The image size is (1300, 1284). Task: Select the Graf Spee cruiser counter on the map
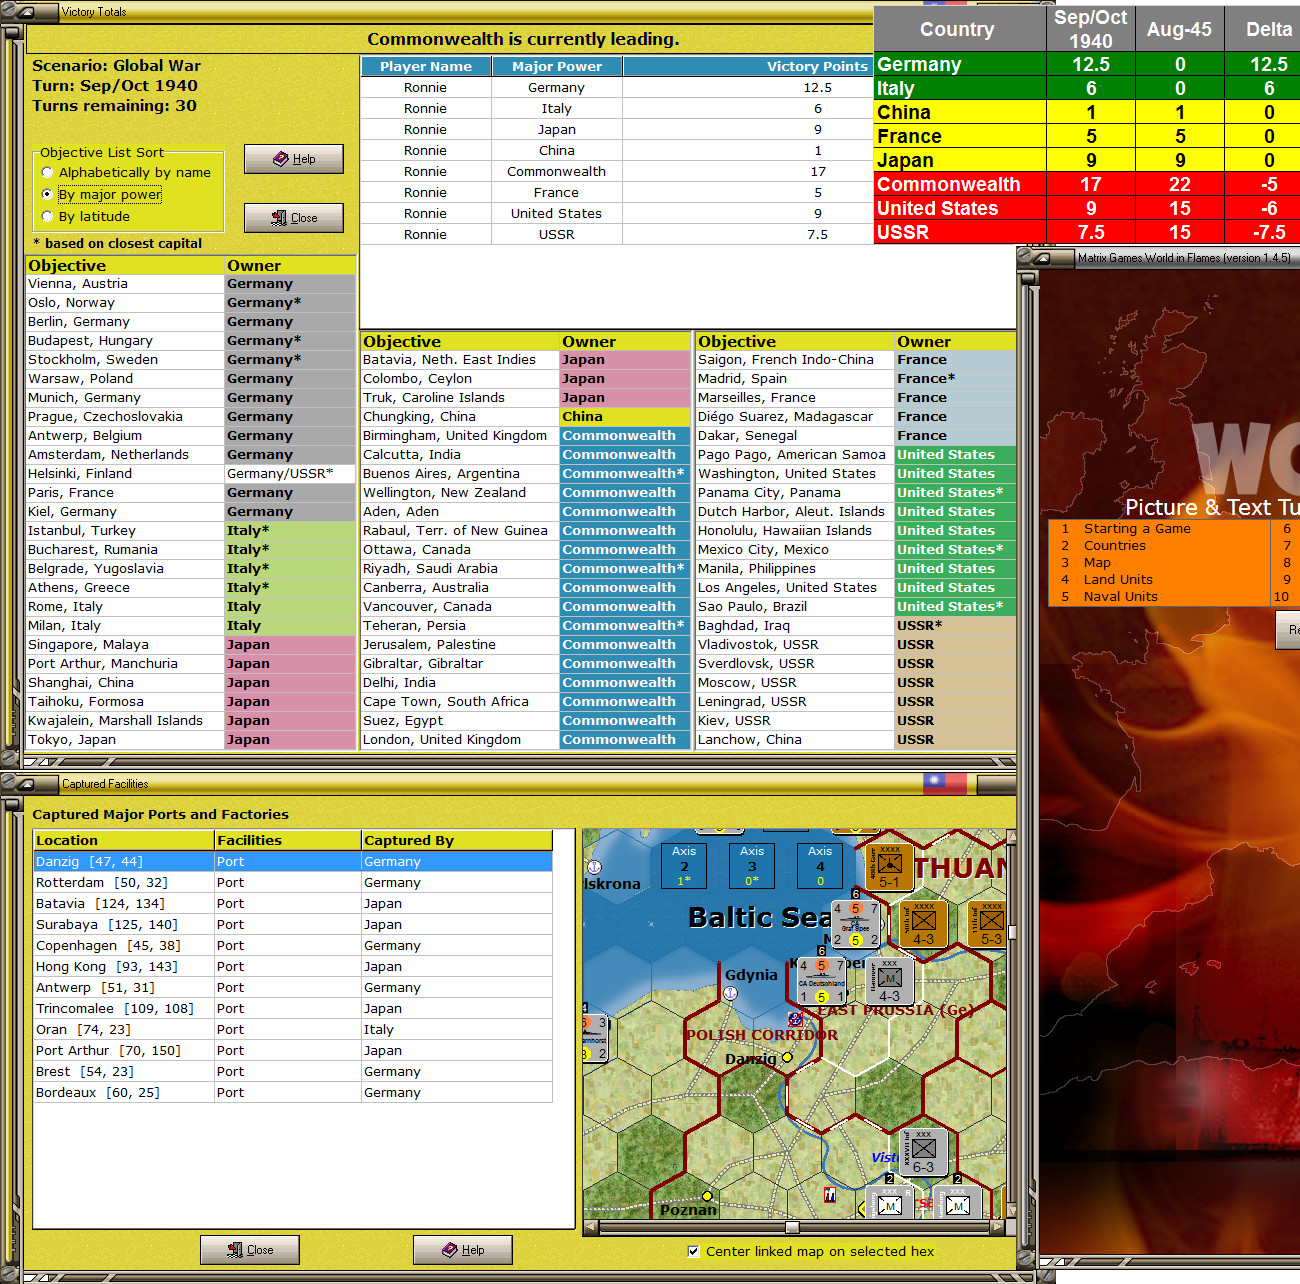pyautogui.click(x=855, y=924)
